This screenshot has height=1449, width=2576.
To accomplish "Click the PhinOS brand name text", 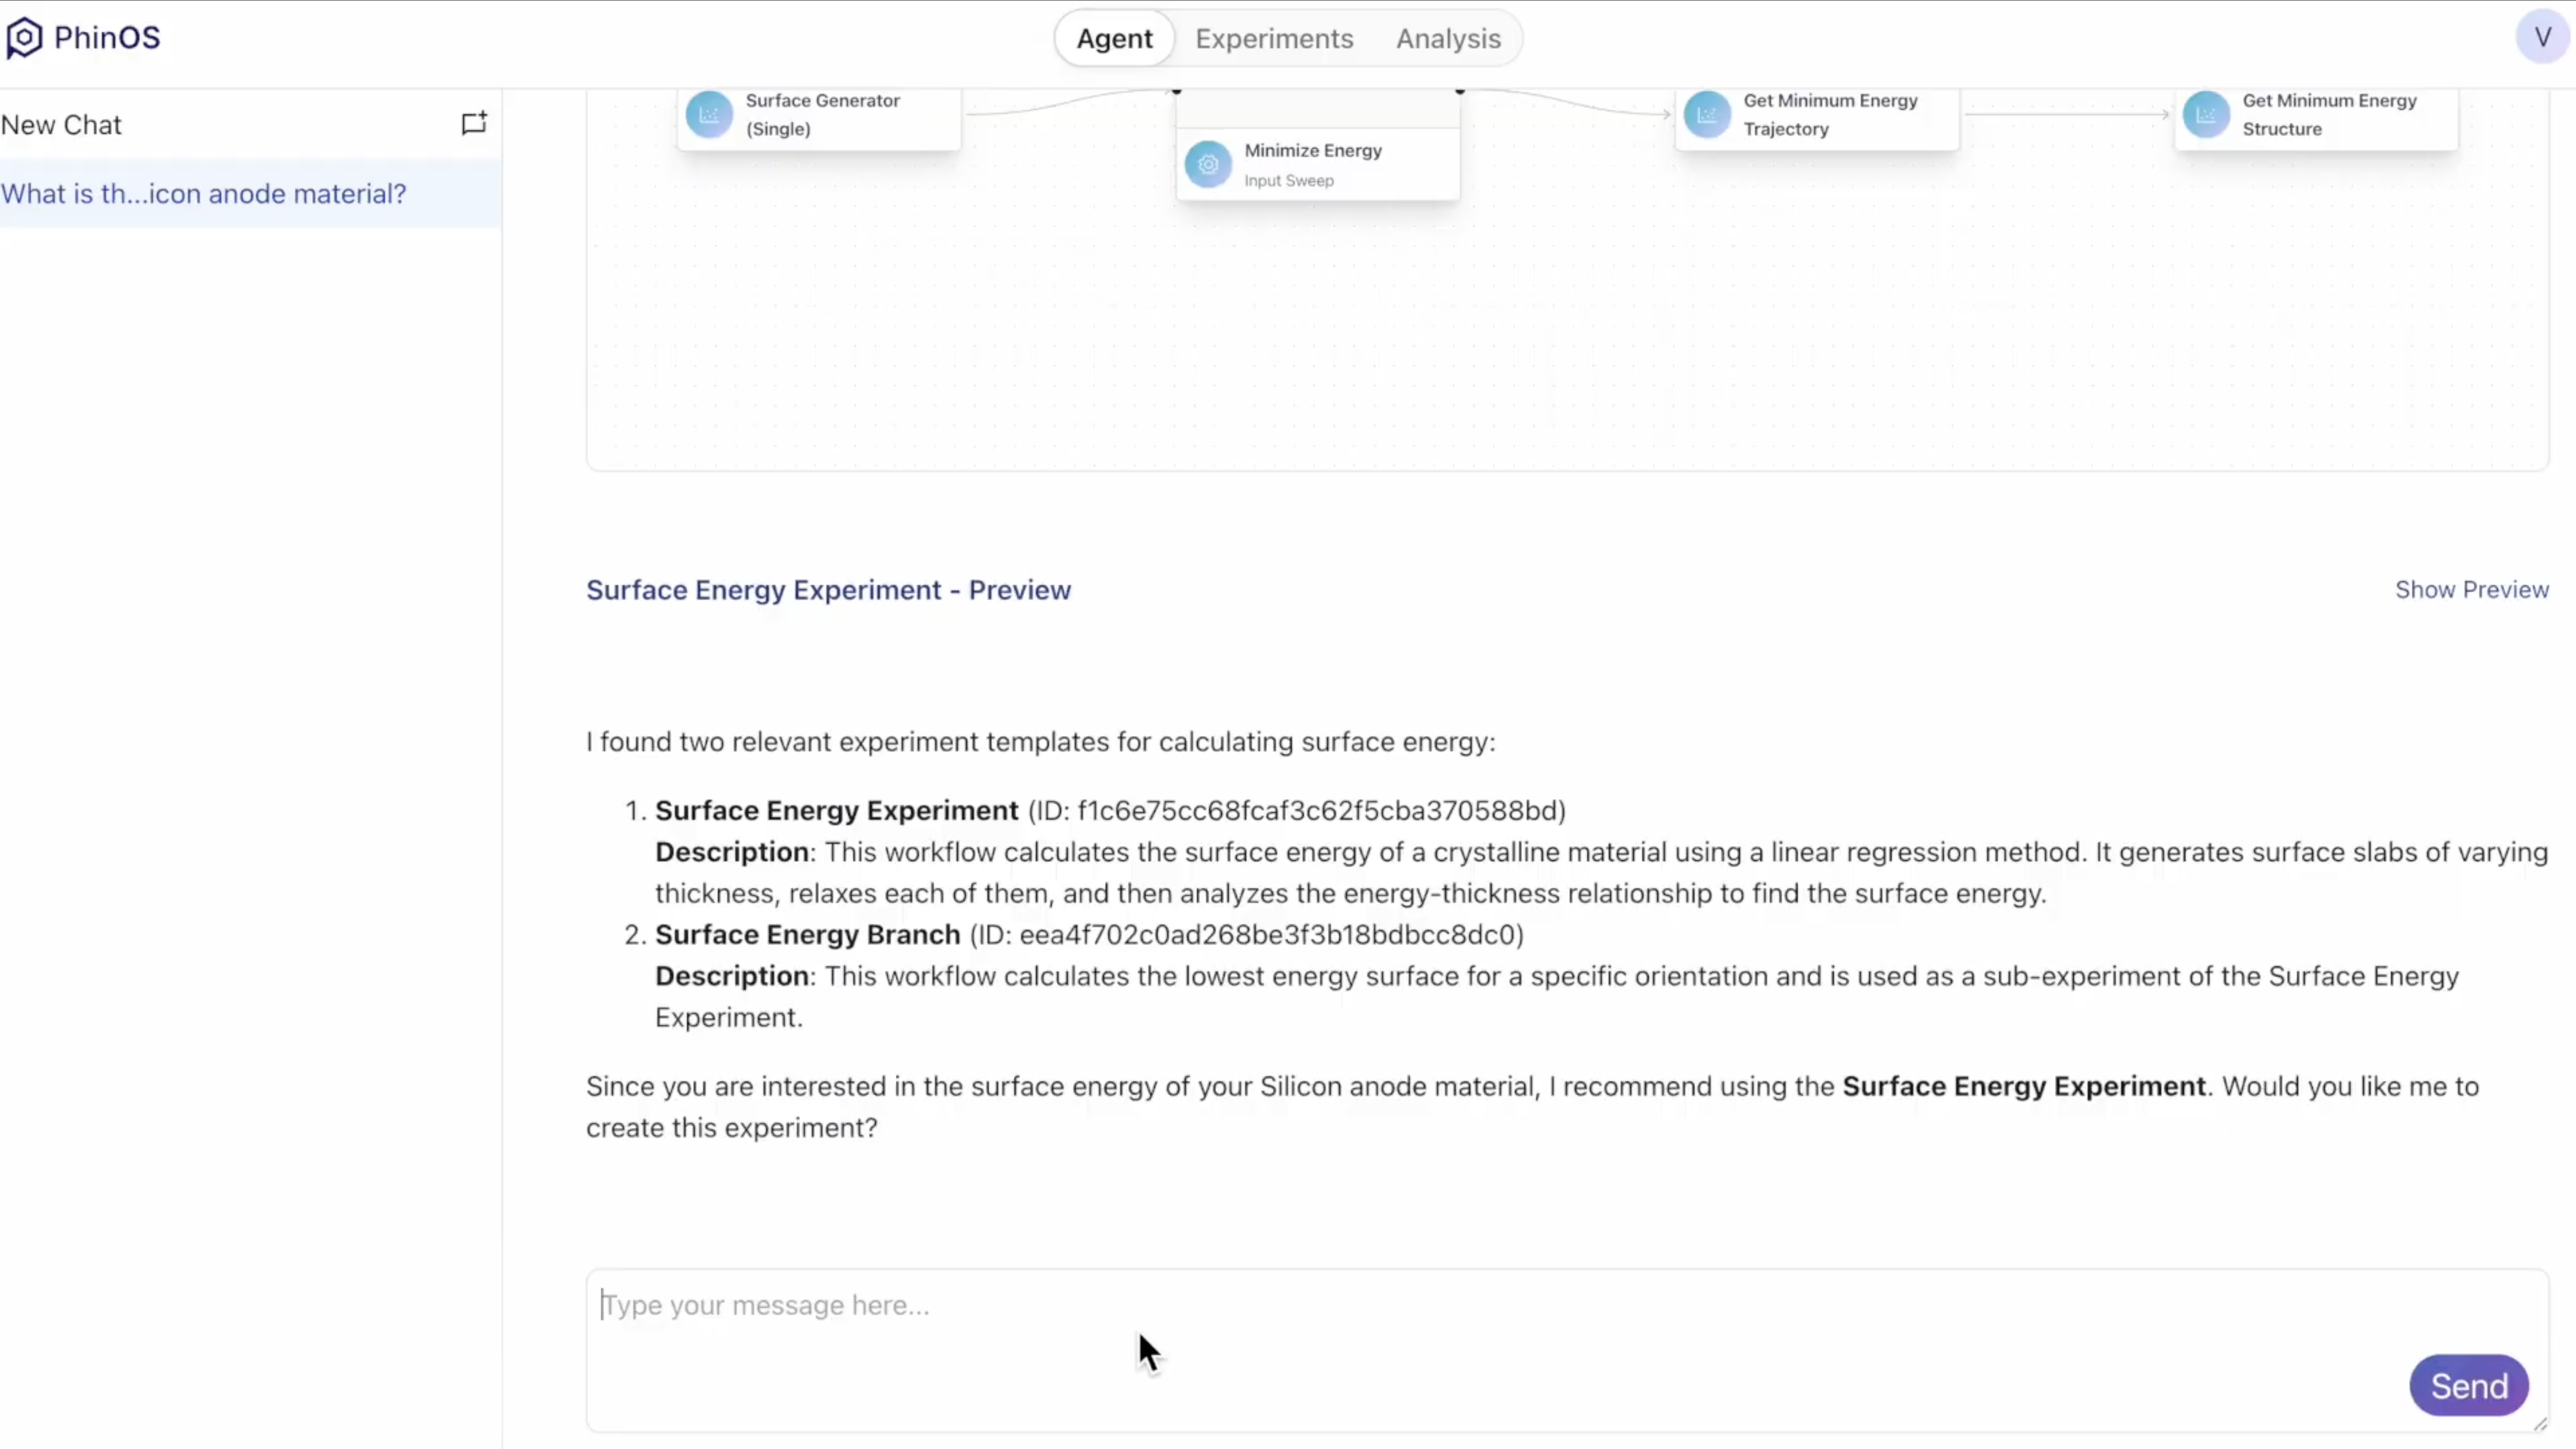I will (x=107, y=38).
